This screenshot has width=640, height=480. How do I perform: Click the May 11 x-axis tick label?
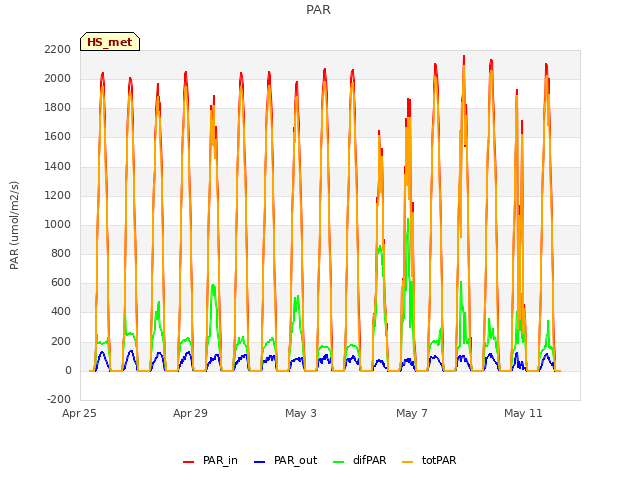523,413
